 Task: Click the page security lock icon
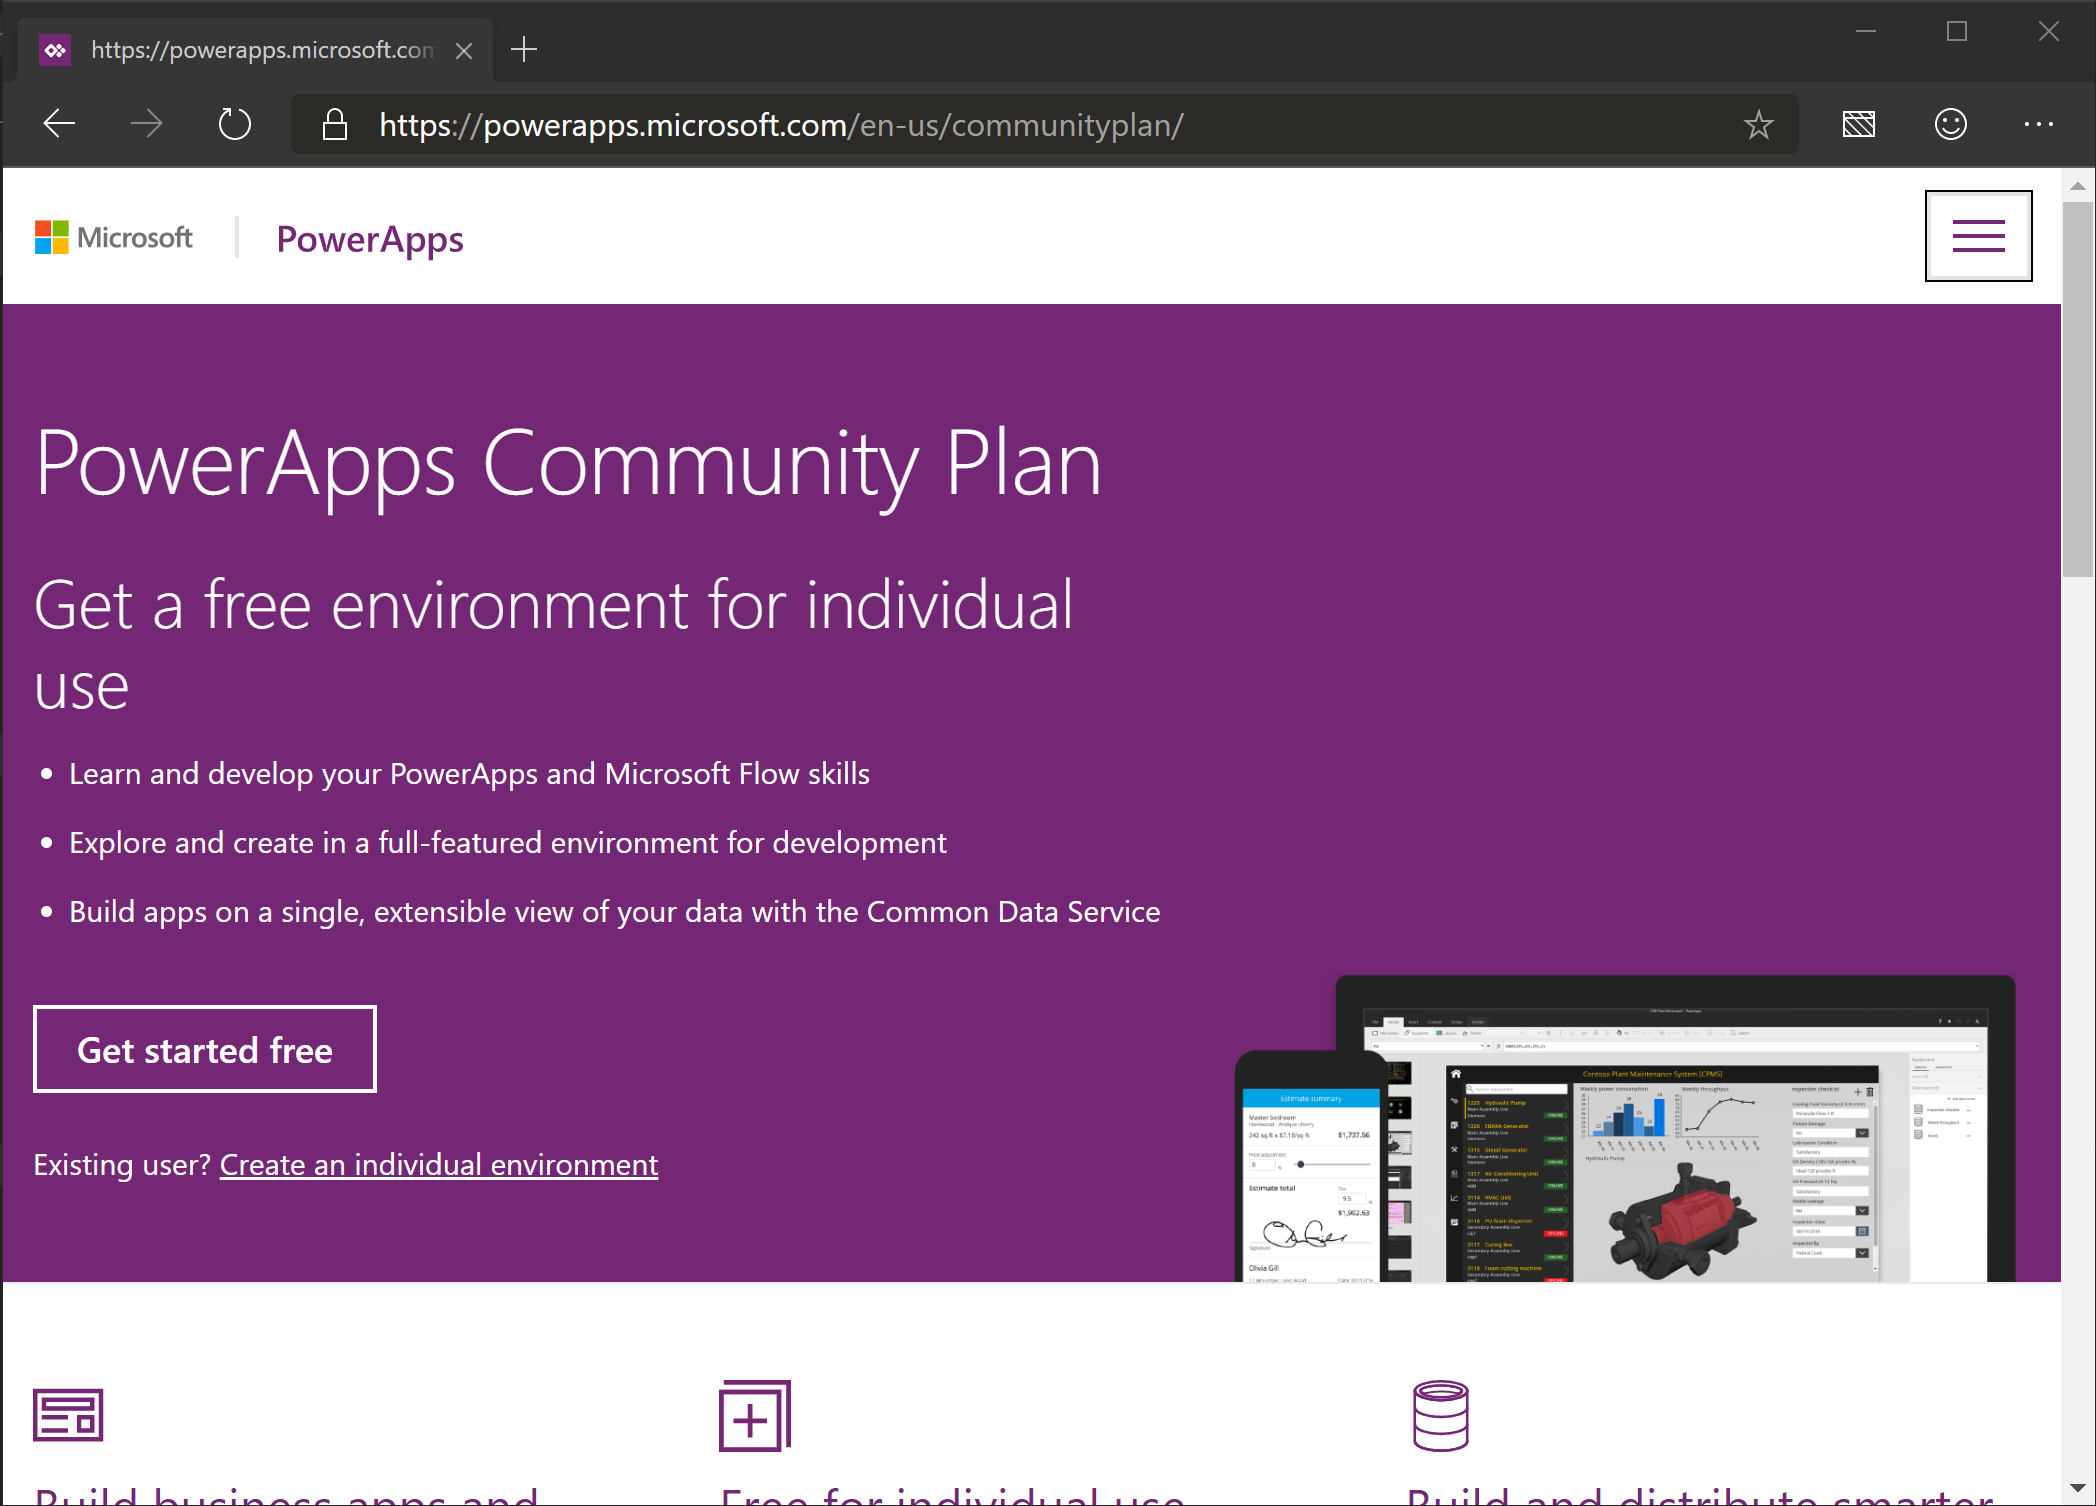tap(334, 124)
